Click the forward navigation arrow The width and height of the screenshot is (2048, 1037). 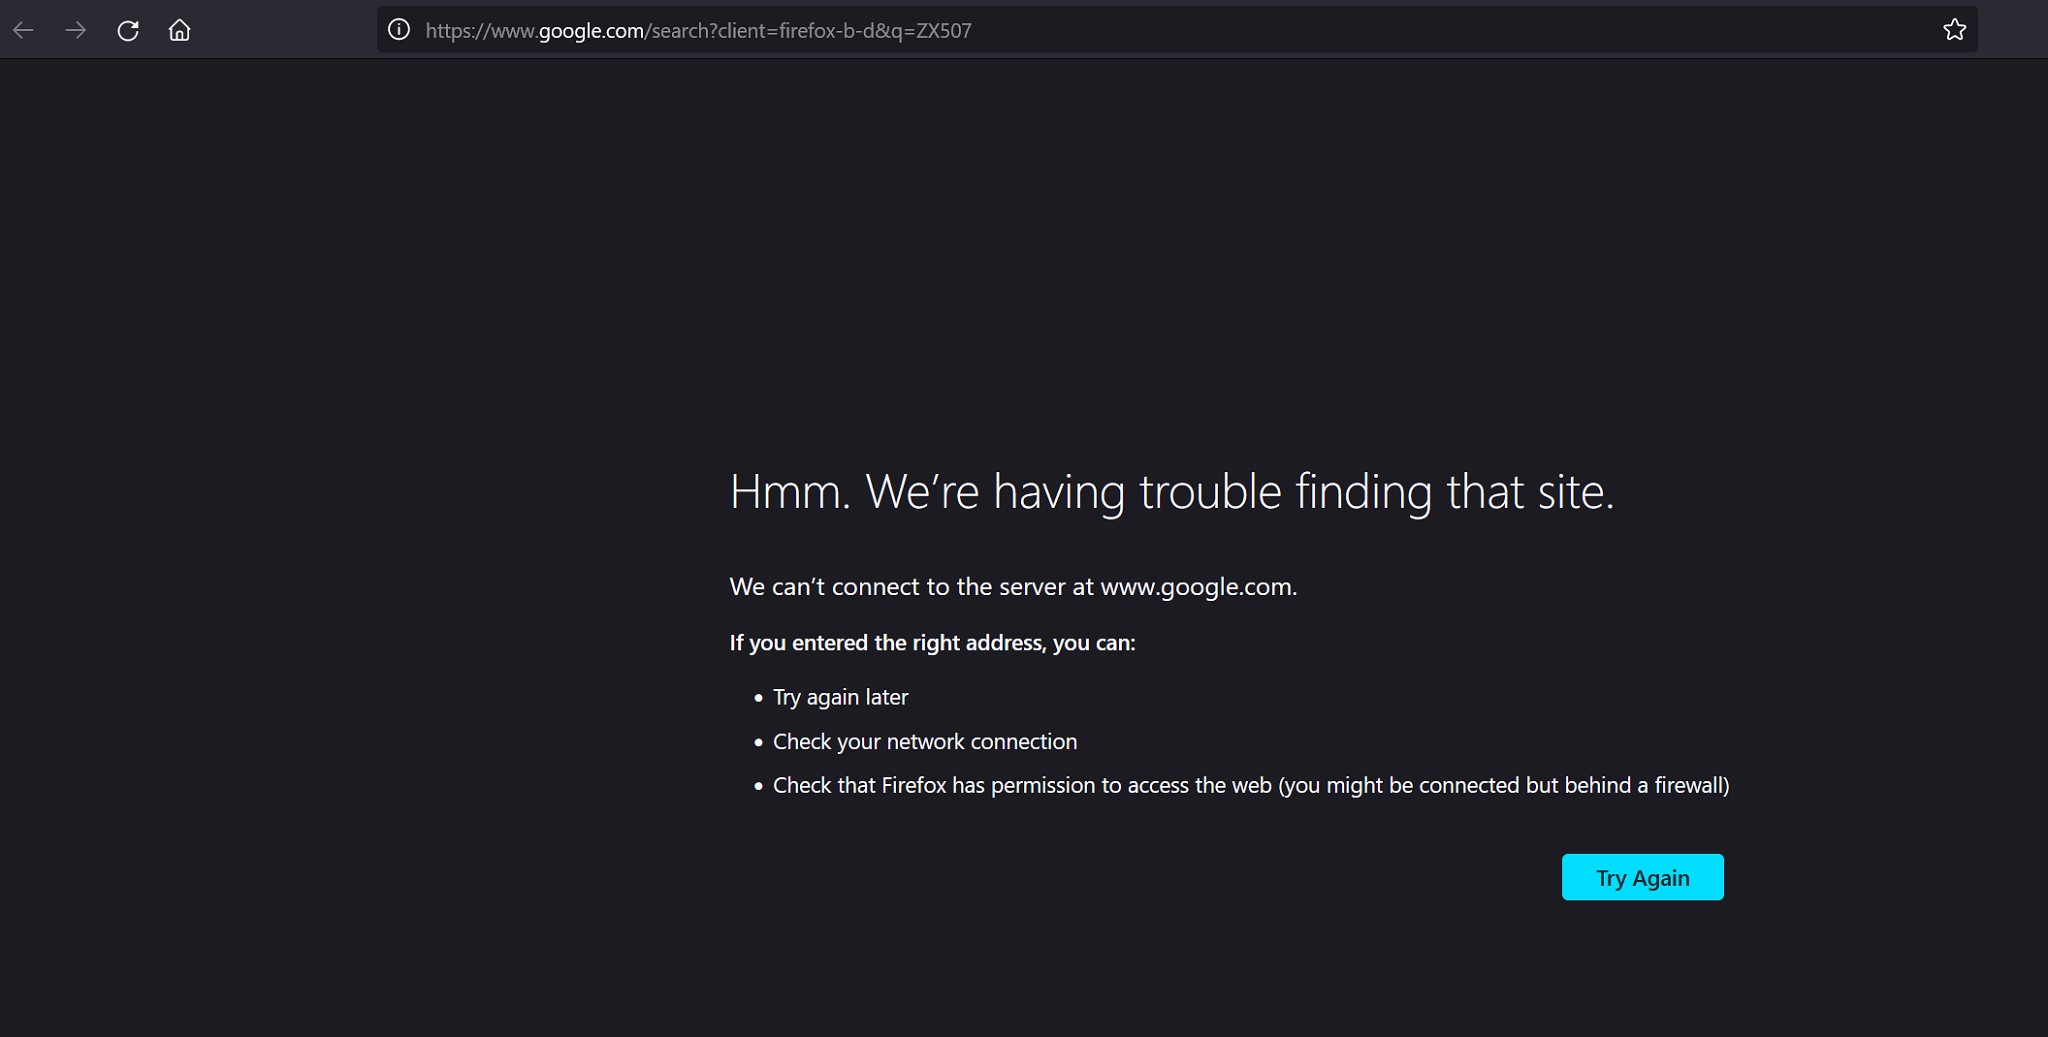click(75, 30)
